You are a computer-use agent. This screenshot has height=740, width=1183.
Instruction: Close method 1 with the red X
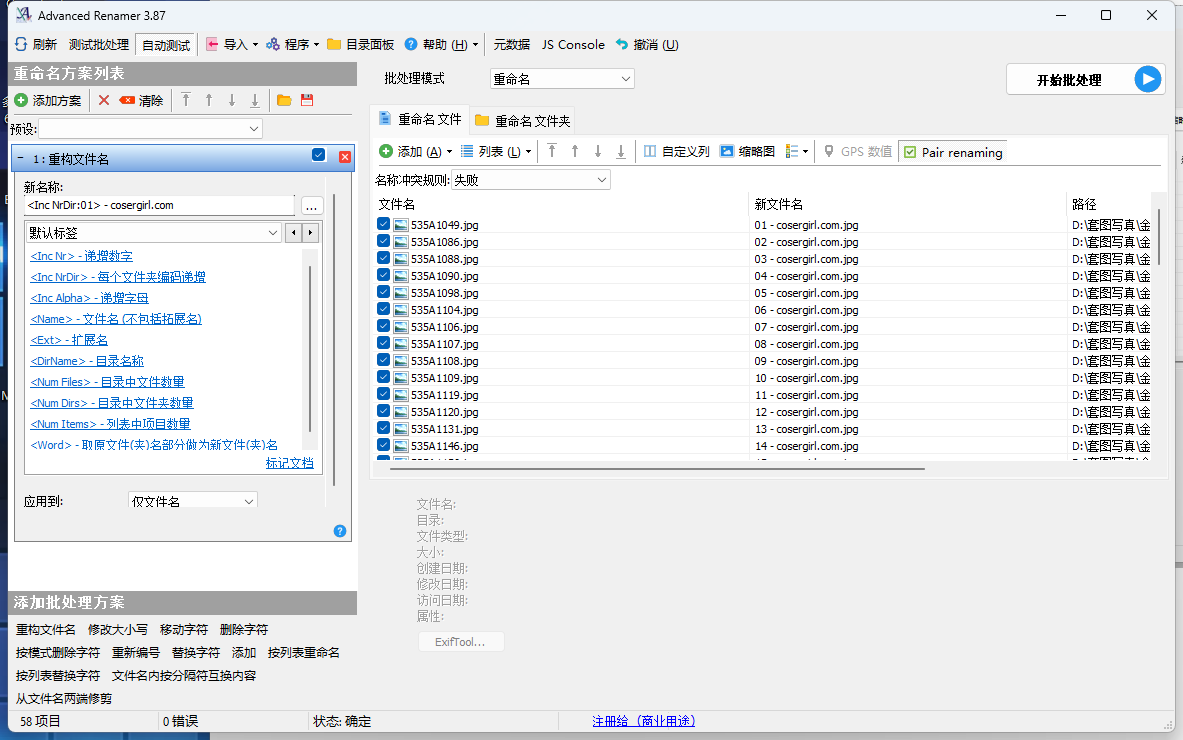(x=345, y=156)
